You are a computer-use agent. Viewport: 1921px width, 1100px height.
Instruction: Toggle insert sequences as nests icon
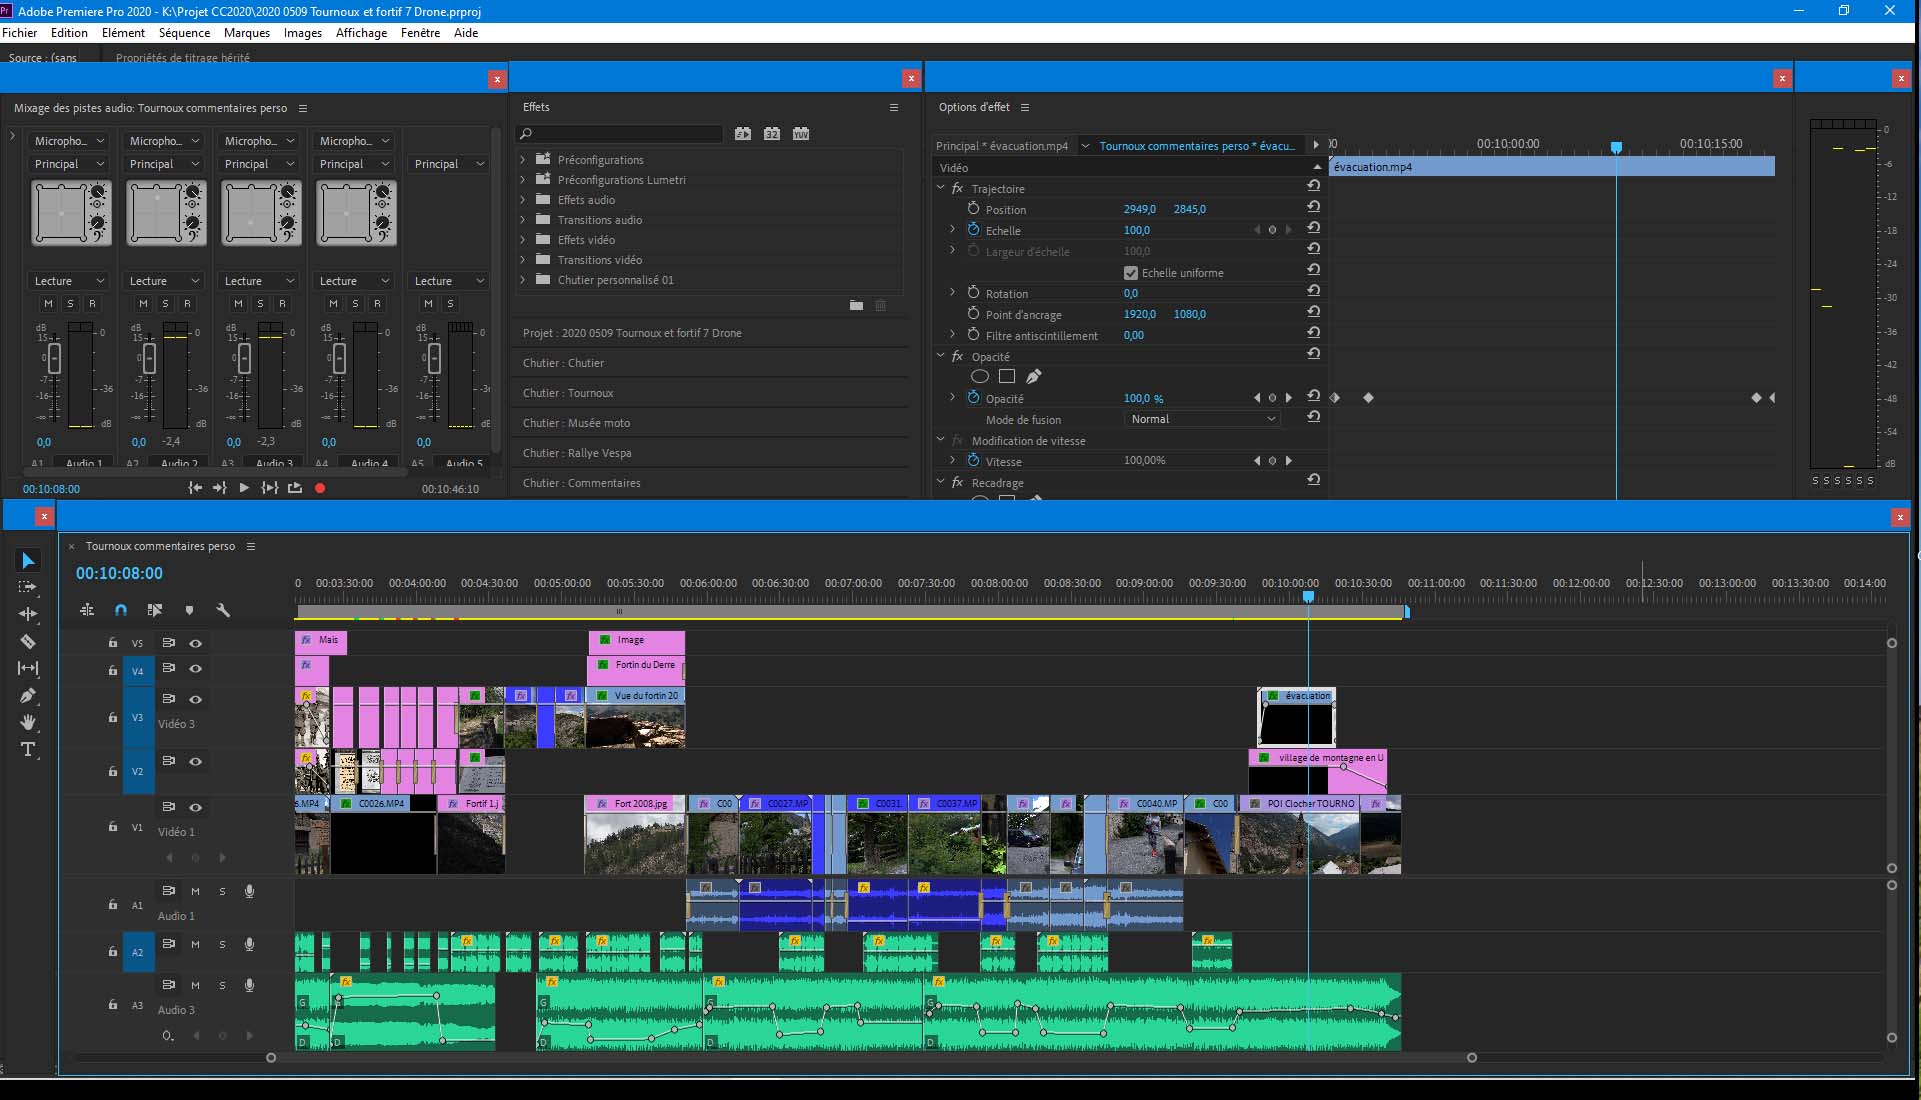click(87, 610)
